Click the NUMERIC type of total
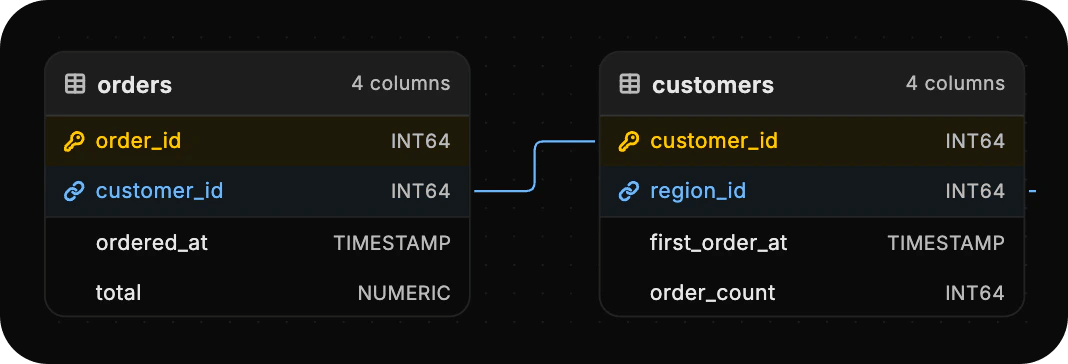Image resolution: width=1068 pixels, height=364 pixels. pos(404,293)
